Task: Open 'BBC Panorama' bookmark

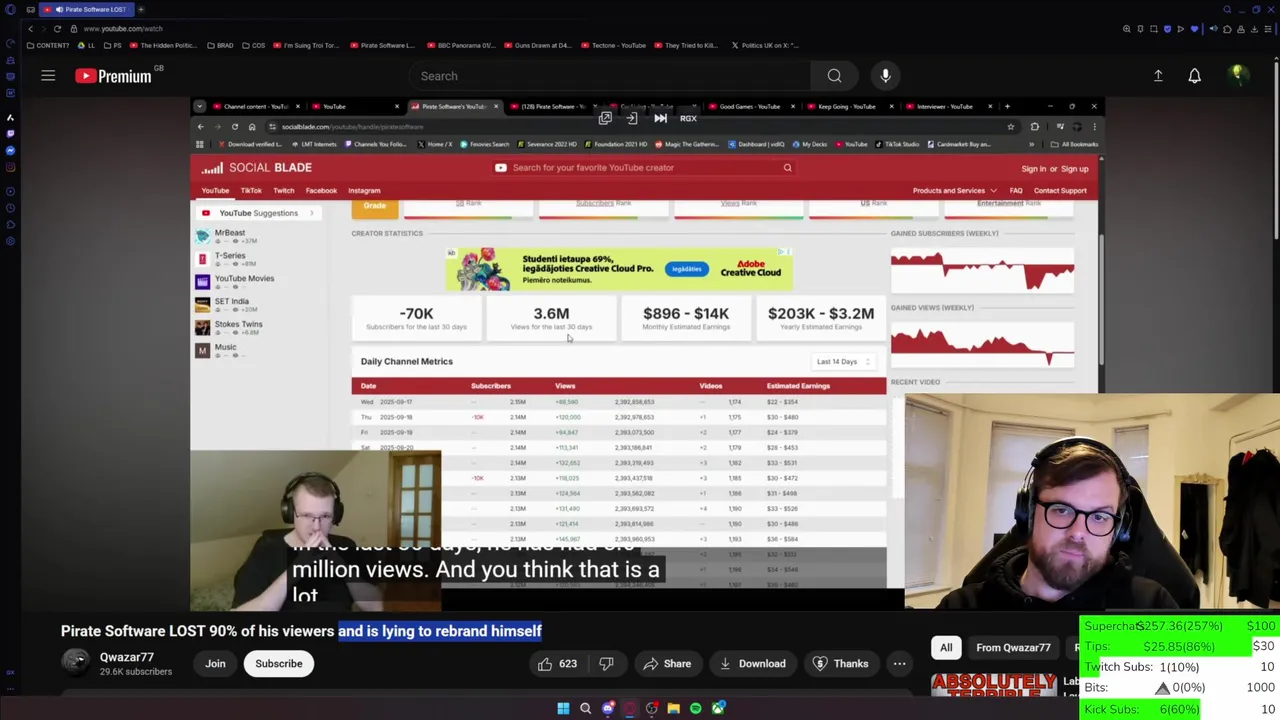Action: click(x=461, y=45)
